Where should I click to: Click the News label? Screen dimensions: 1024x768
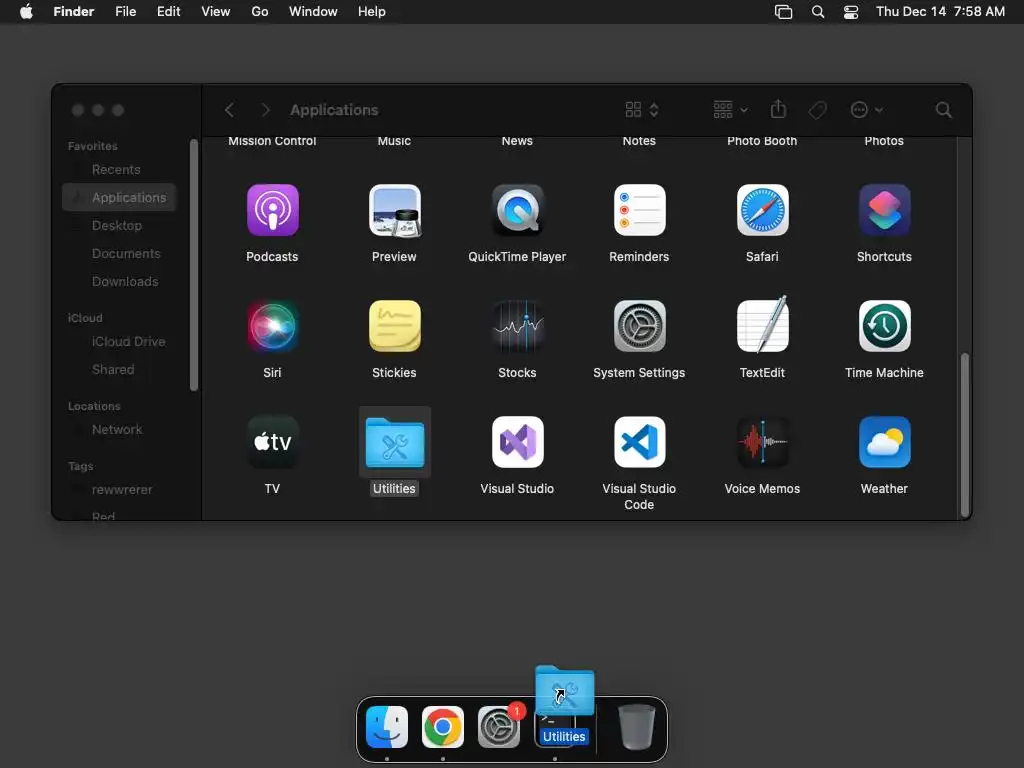click(517, 141)
